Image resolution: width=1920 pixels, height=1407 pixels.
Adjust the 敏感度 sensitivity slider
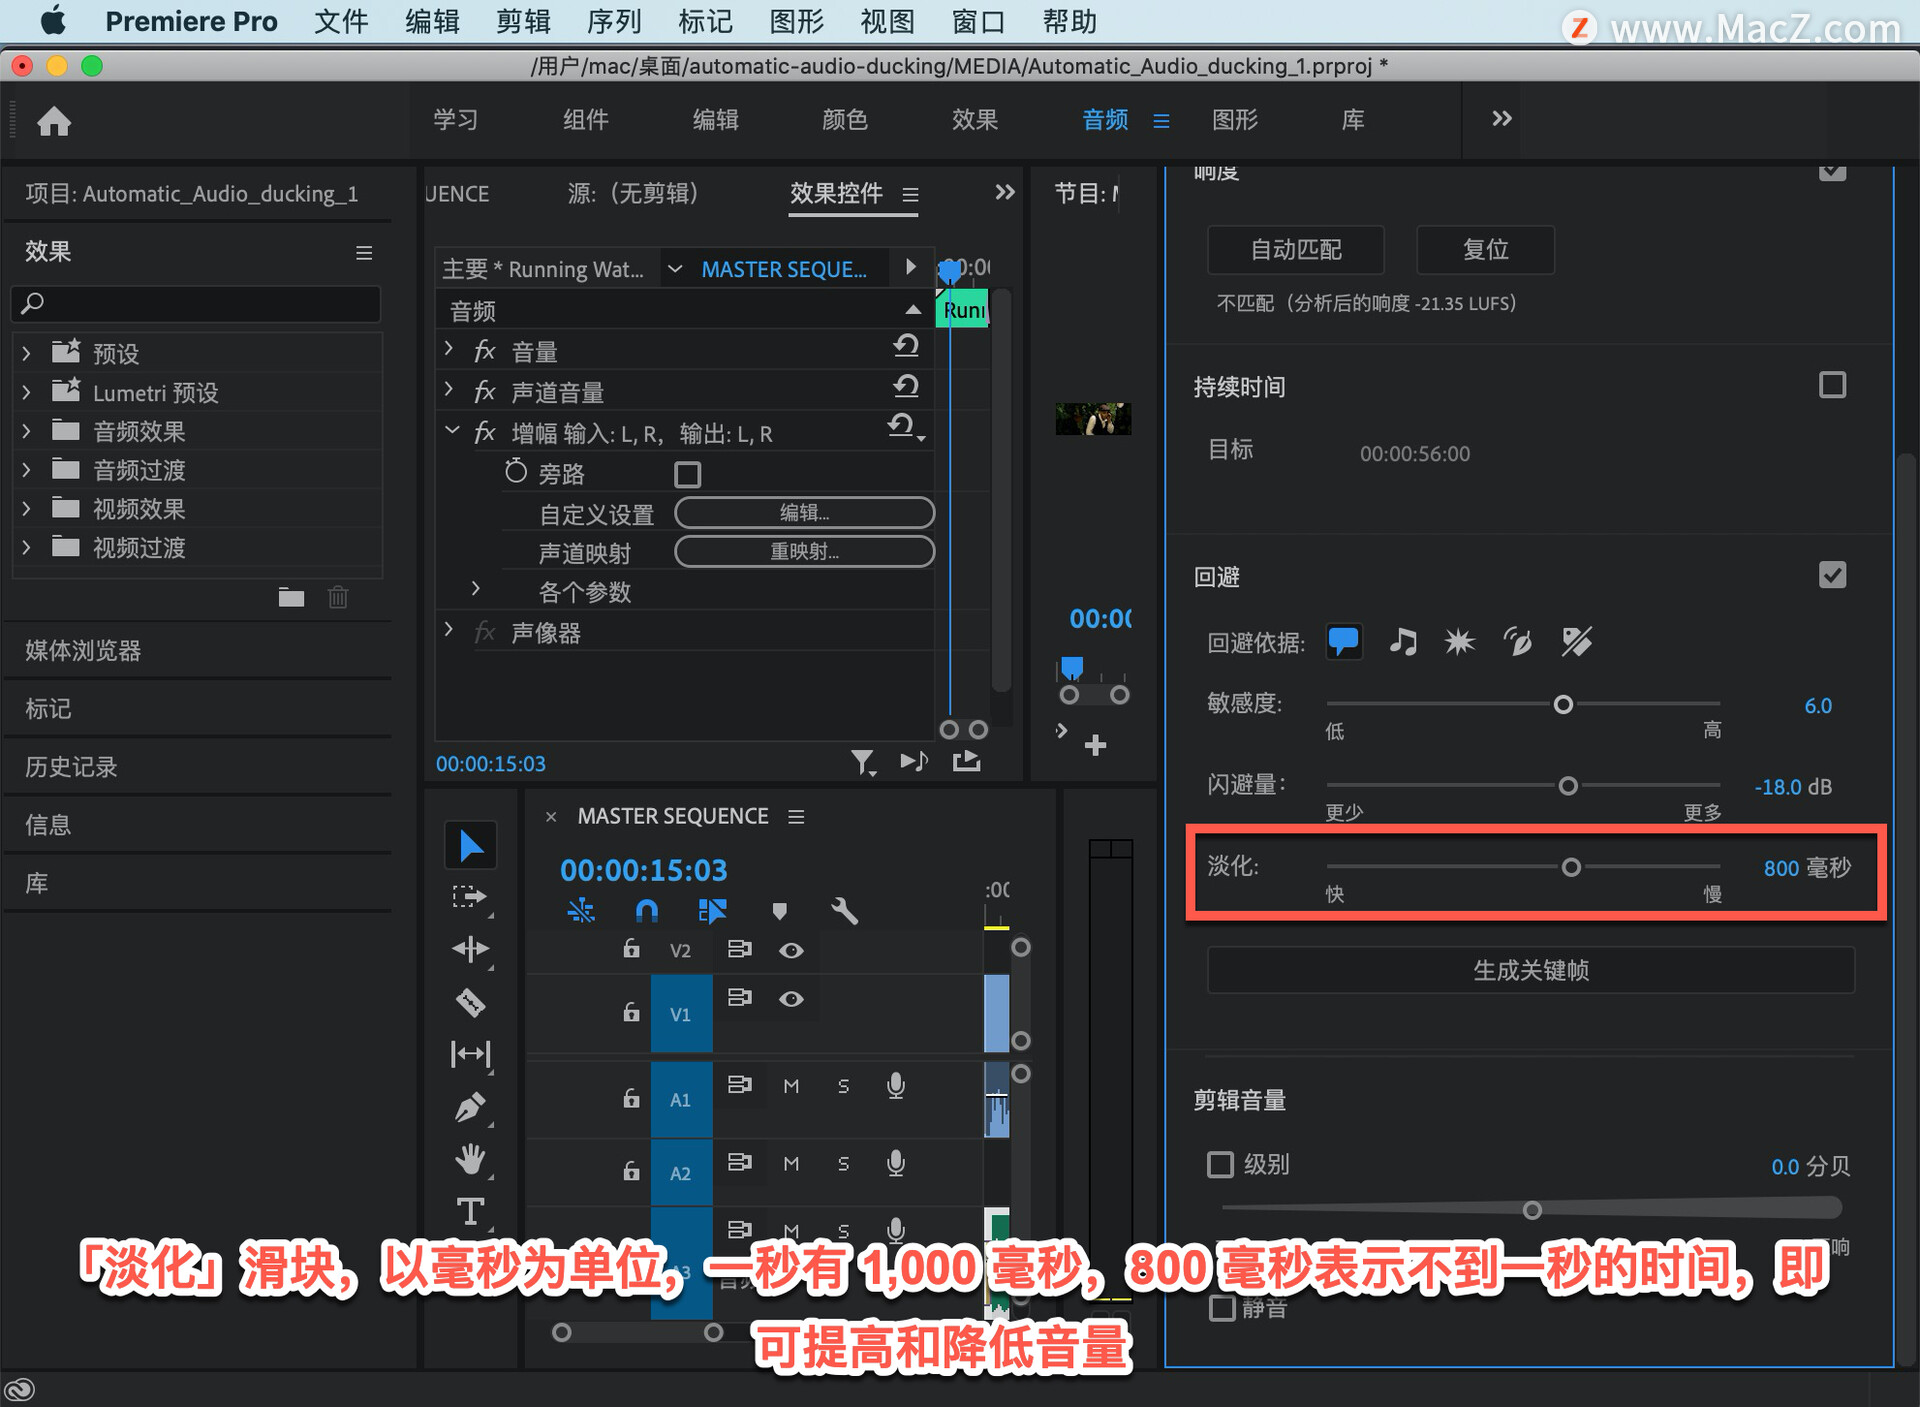pos(1563,705)
